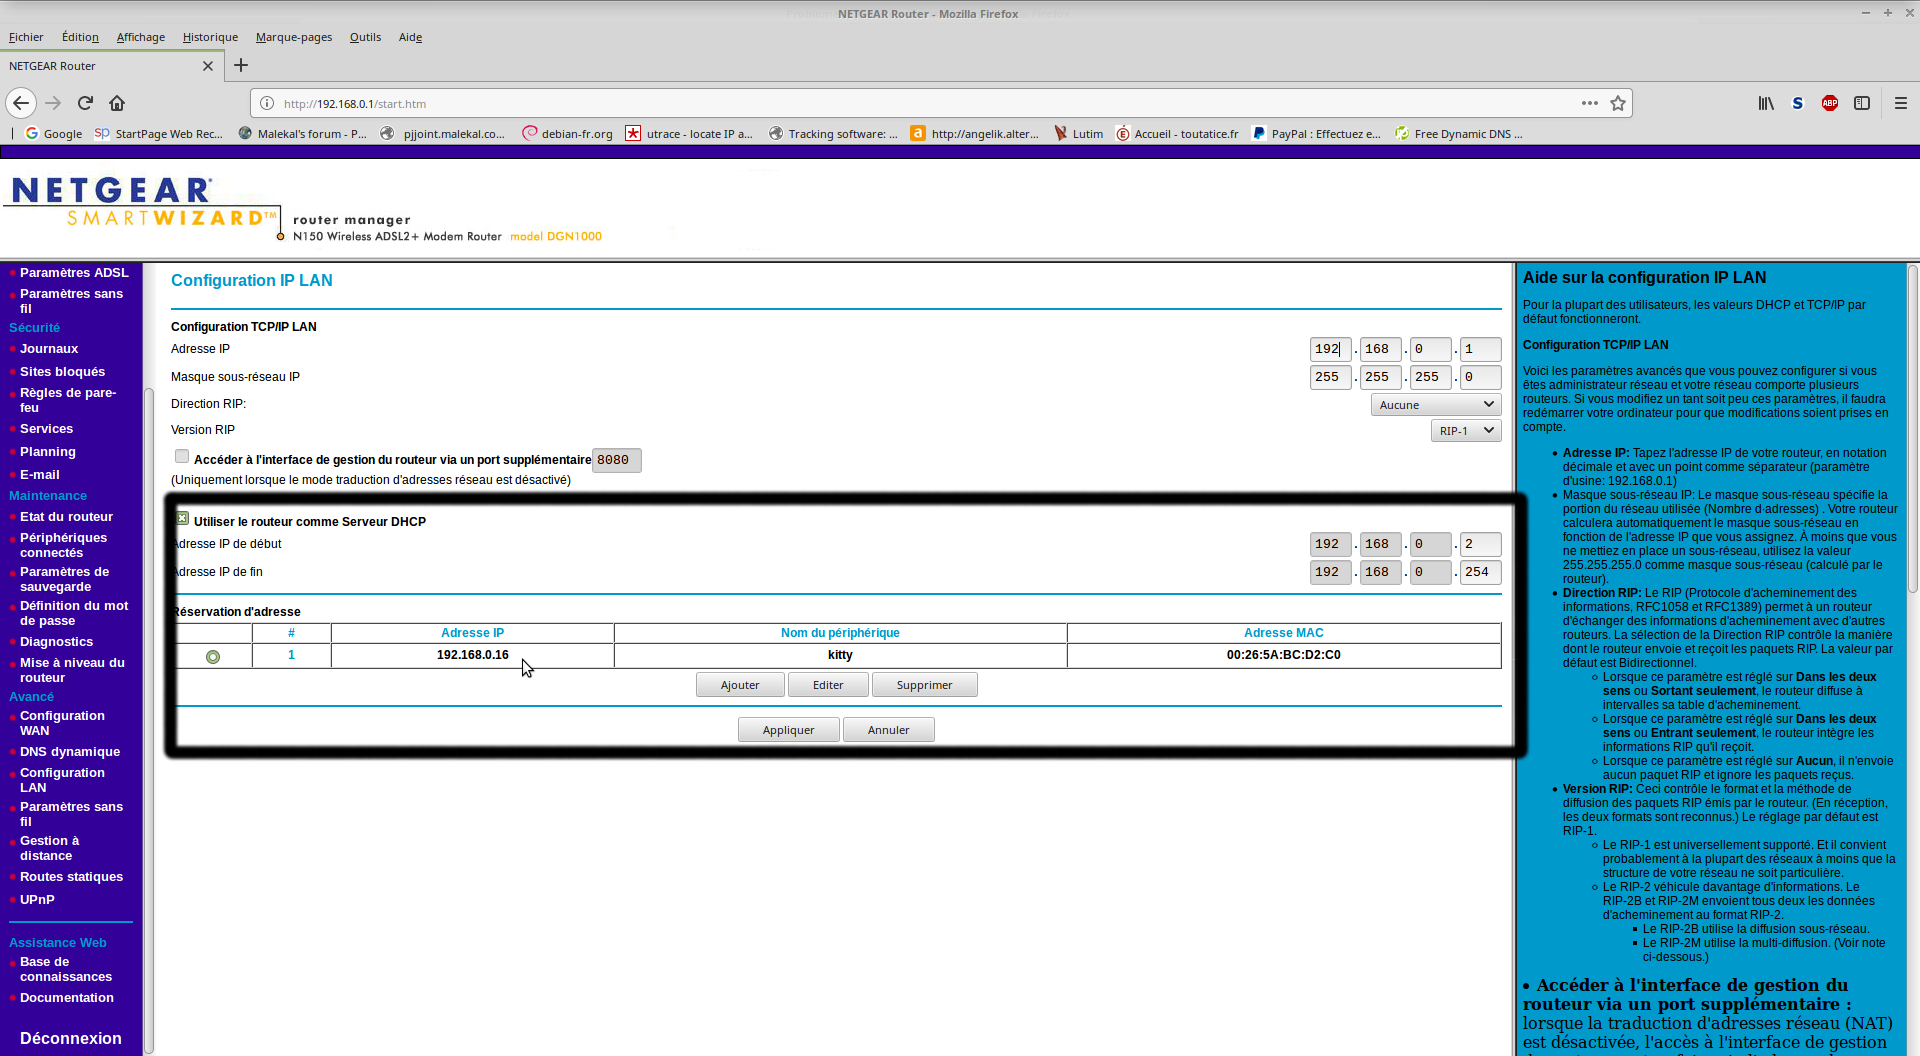1920x1056 pixels.
Task: Open Free Dynamic DNS bookmark
Action: click(x=1460, y=133)
